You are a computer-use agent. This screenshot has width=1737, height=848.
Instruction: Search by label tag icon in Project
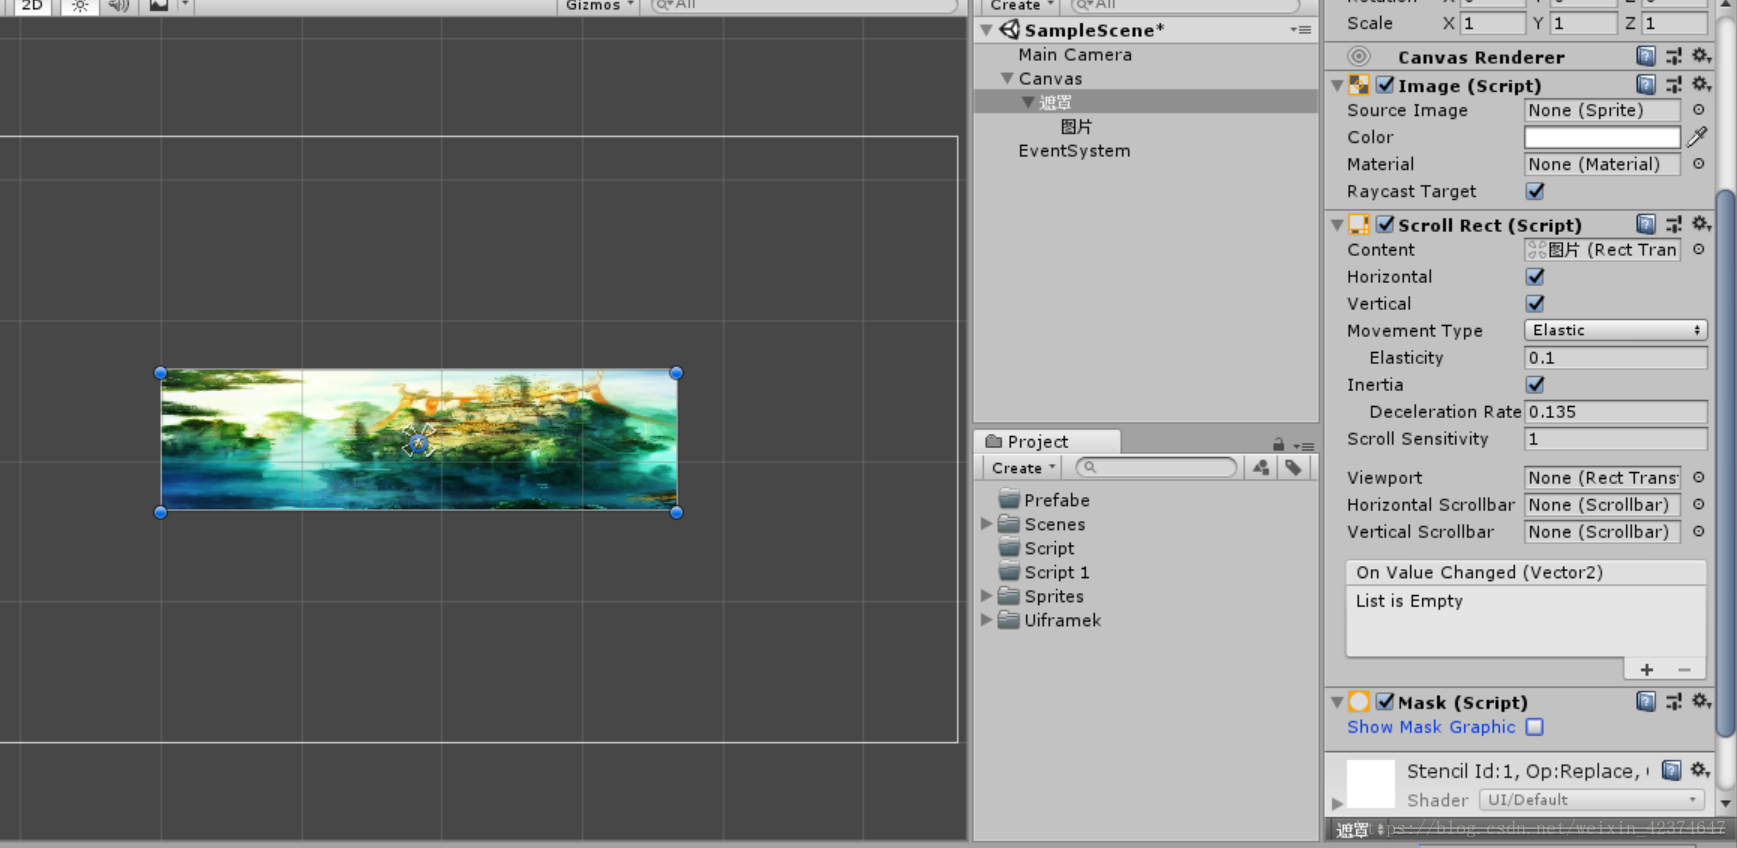[x=1293, y=467]
